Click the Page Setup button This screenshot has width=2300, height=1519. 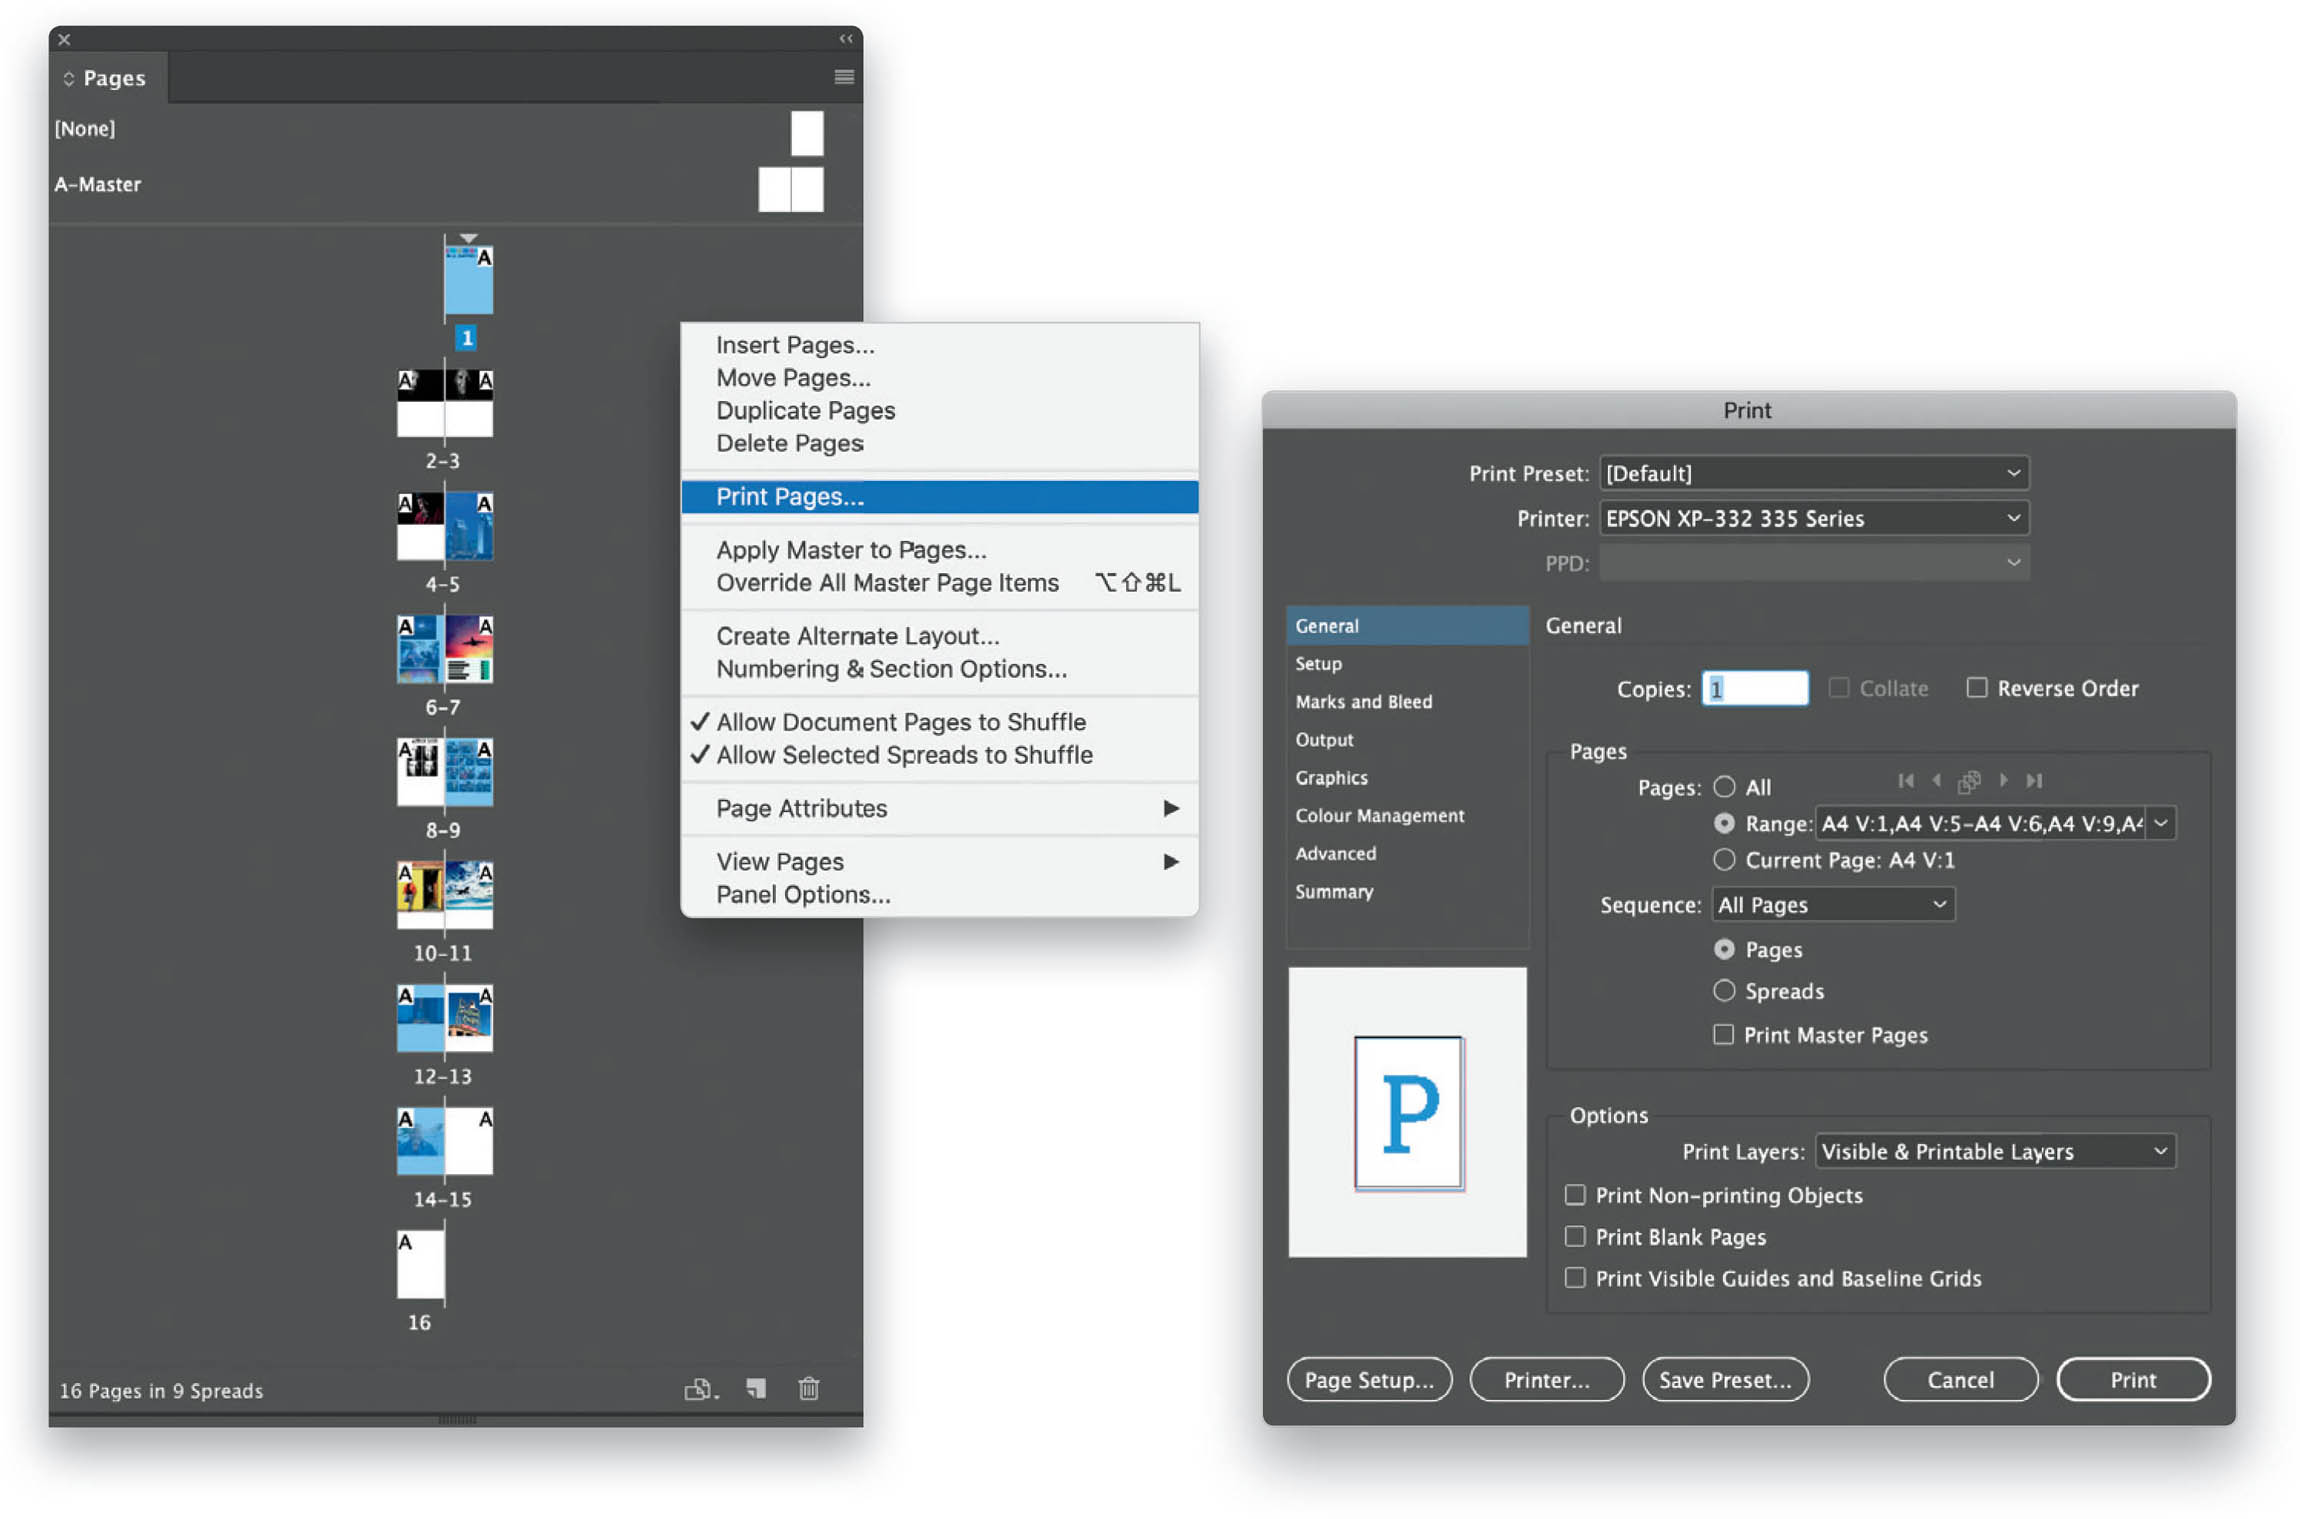(x=1369, y=1379)
